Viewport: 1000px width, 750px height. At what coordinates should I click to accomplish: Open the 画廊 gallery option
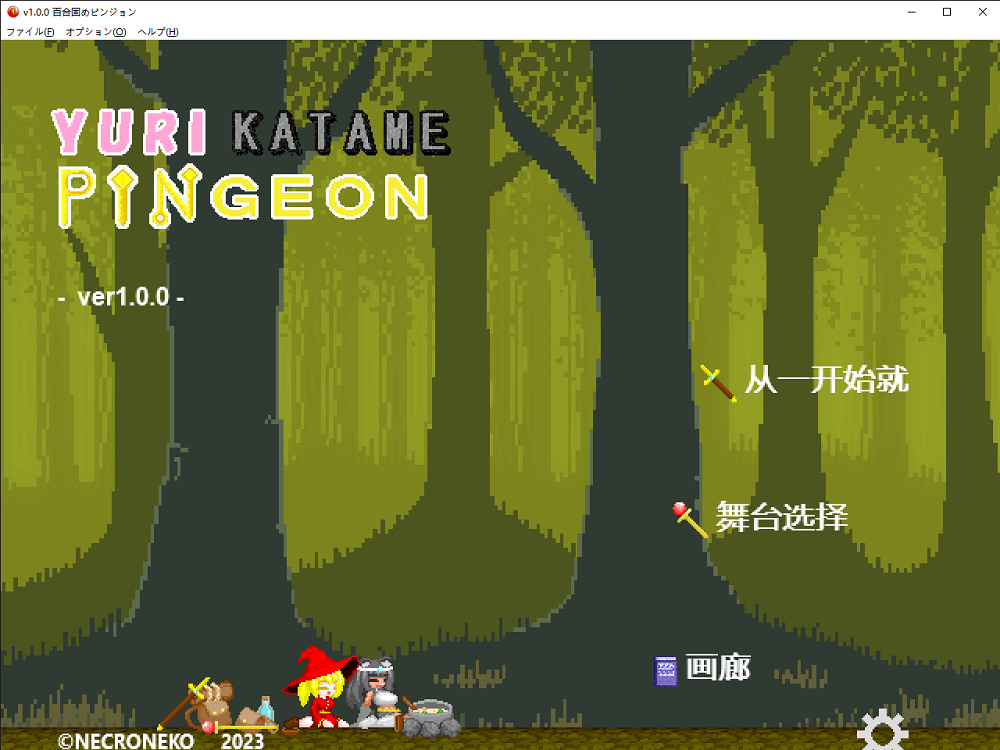[x=718, y=668]
